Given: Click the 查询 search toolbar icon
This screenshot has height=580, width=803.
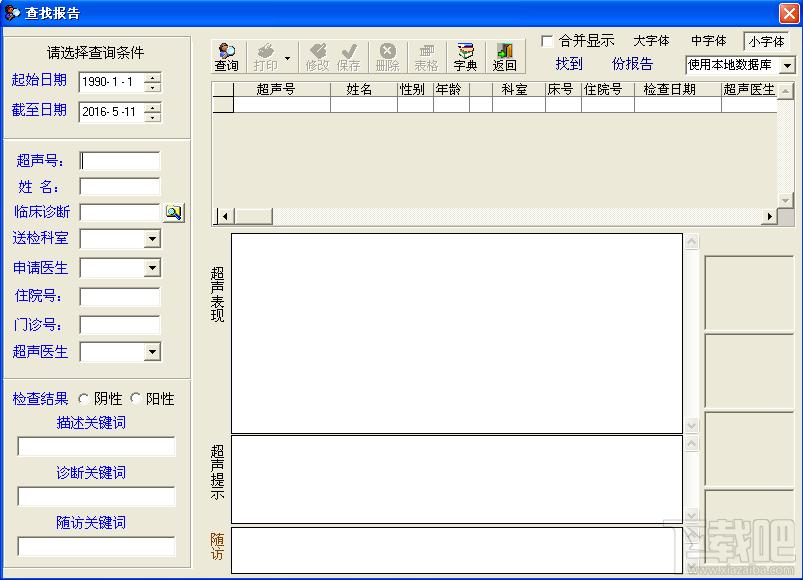Looking at the screenshot, I should [x=226, y=57].
